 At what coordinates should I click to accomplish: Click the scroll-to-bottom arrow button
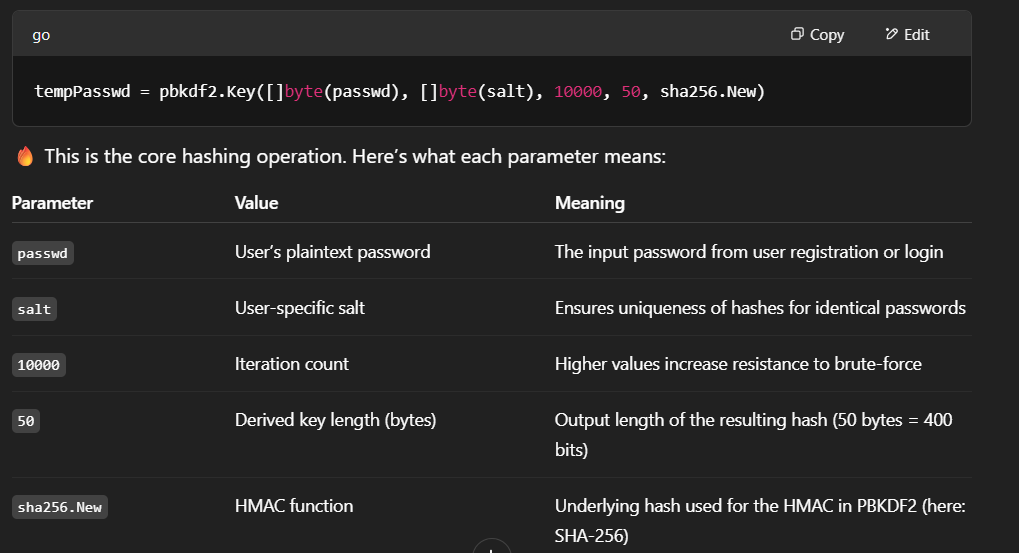pos(491,548)
